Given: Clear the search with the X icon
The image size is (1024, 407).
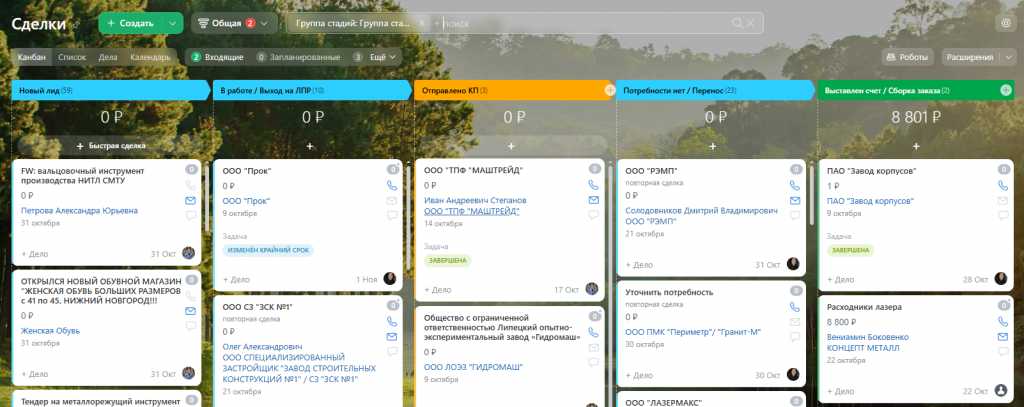Looking at the screenshot, I should [x=750, y=23].
